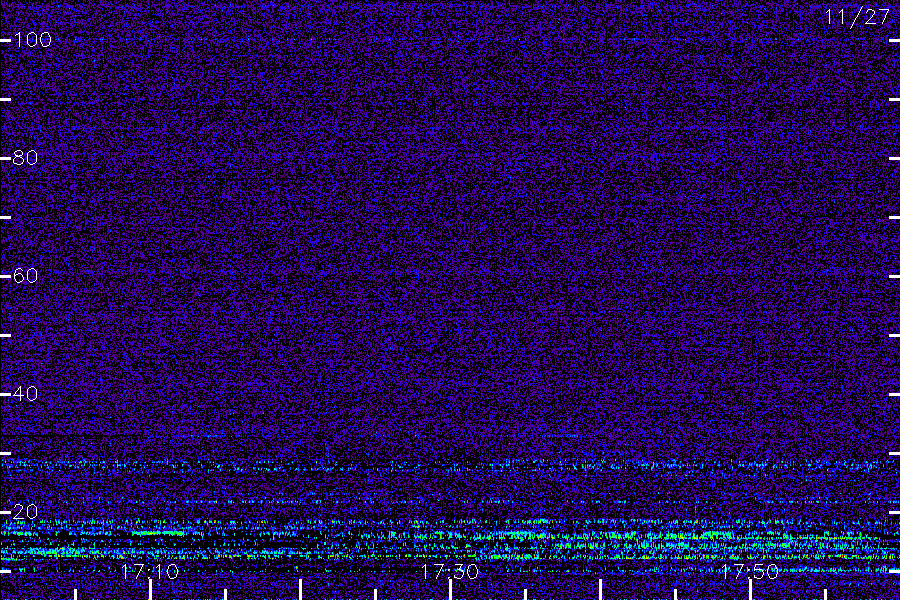Click the 80 frequency axis label
Screen dimensions: 900x600
click(x=25, y=157)
